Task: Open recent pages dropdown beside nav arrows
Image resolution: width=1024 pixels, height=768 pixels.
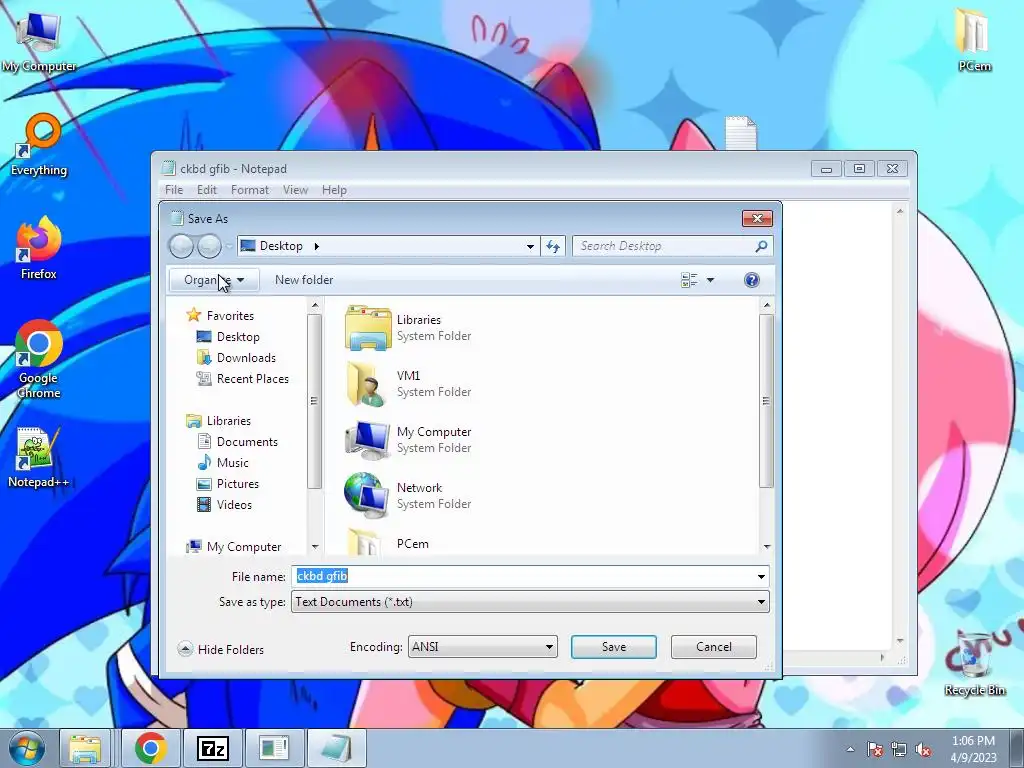Action: coord(229,246)
